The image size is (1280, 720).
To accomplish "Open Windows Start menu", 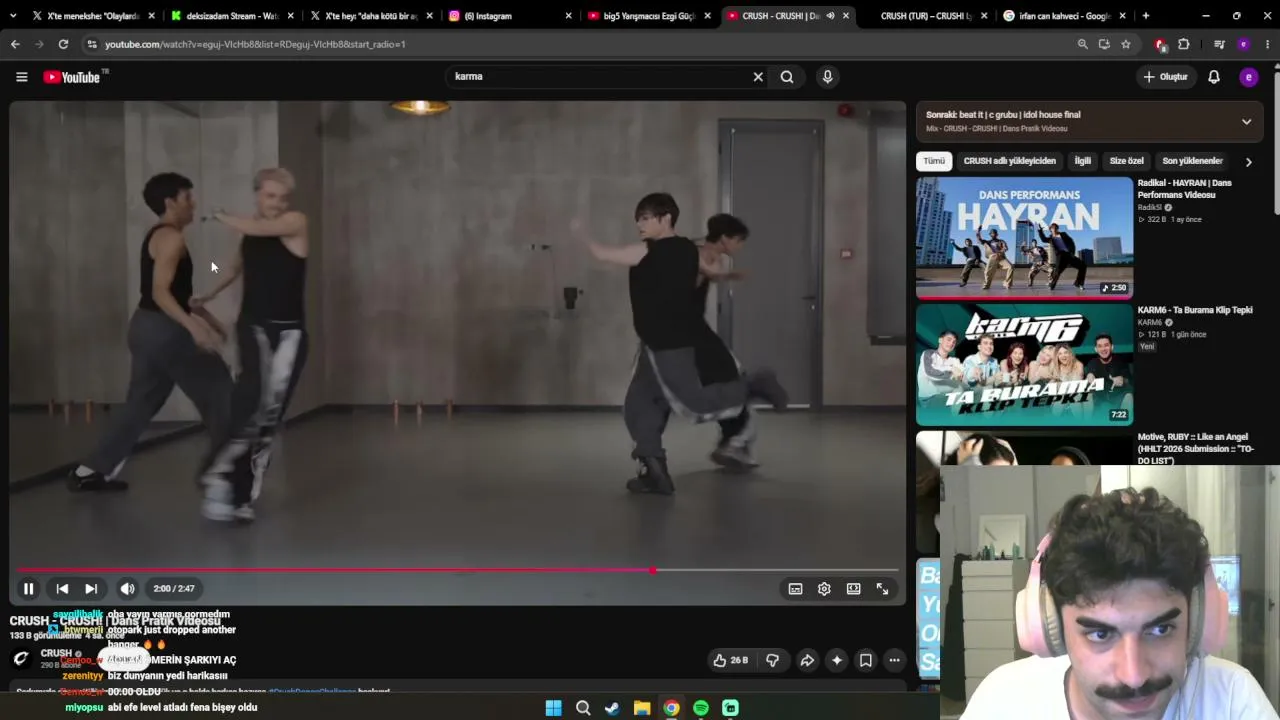I will point(553,708).
